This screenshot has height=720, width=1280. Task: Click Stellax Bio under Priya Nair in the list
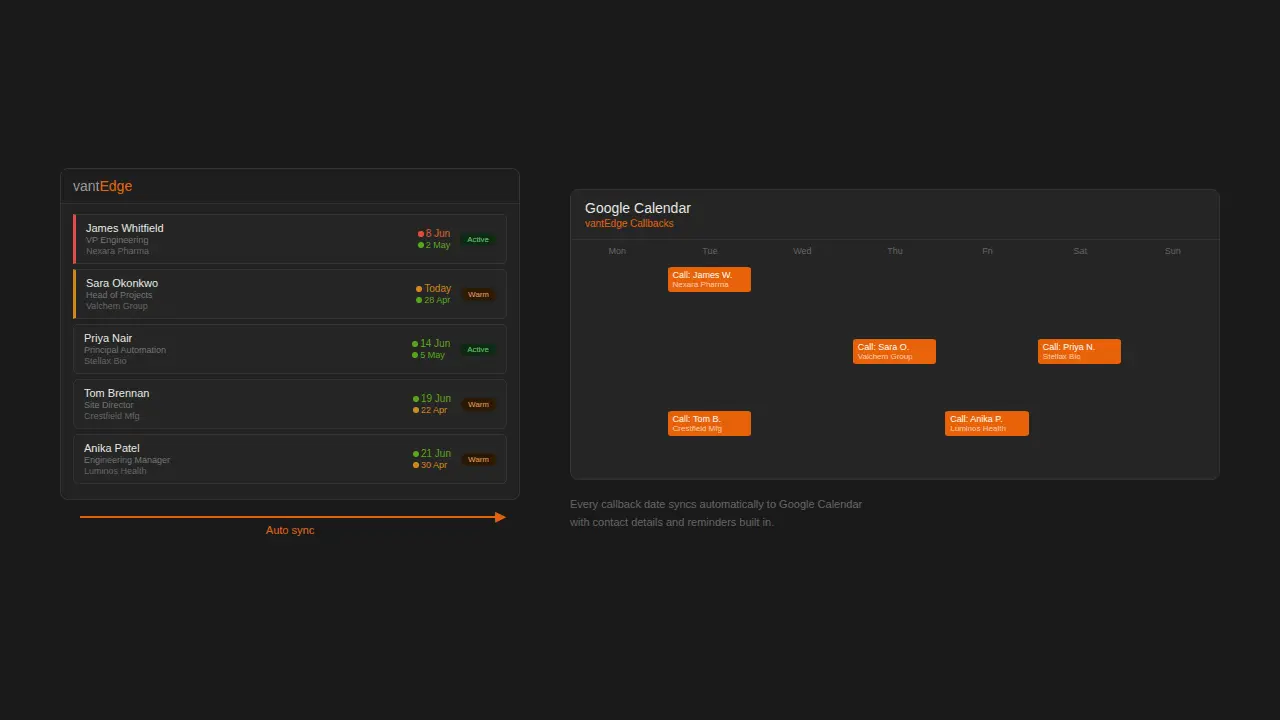tap(105, 361)
